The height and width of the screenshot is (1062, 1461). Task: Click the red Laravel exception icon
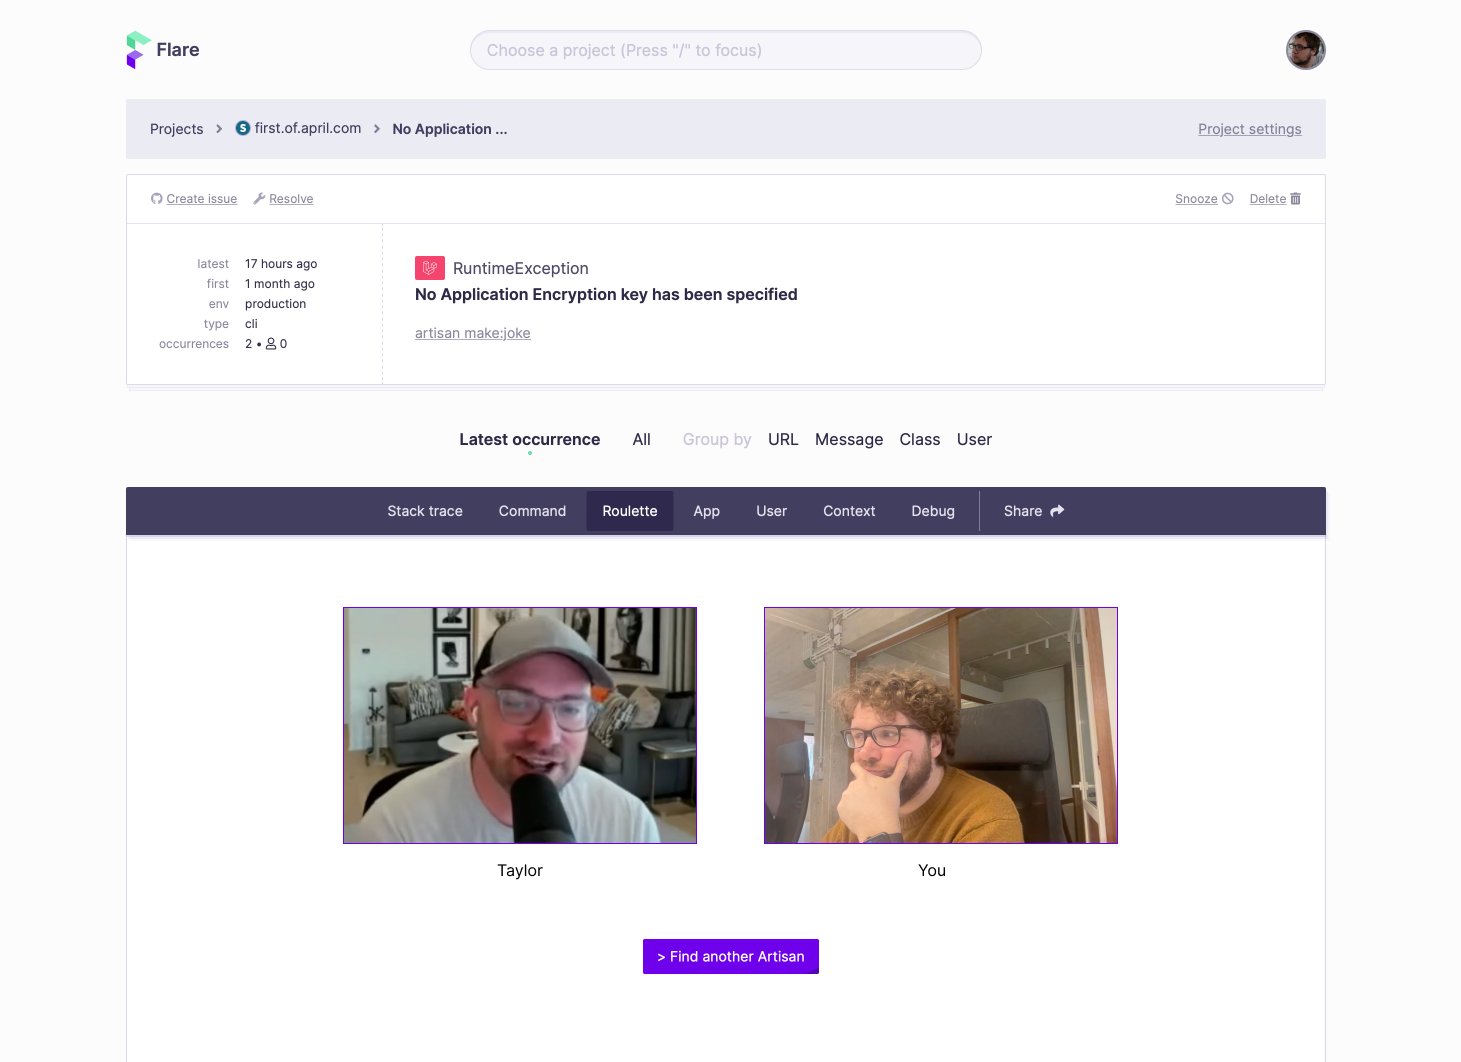[x=430, y=268]
